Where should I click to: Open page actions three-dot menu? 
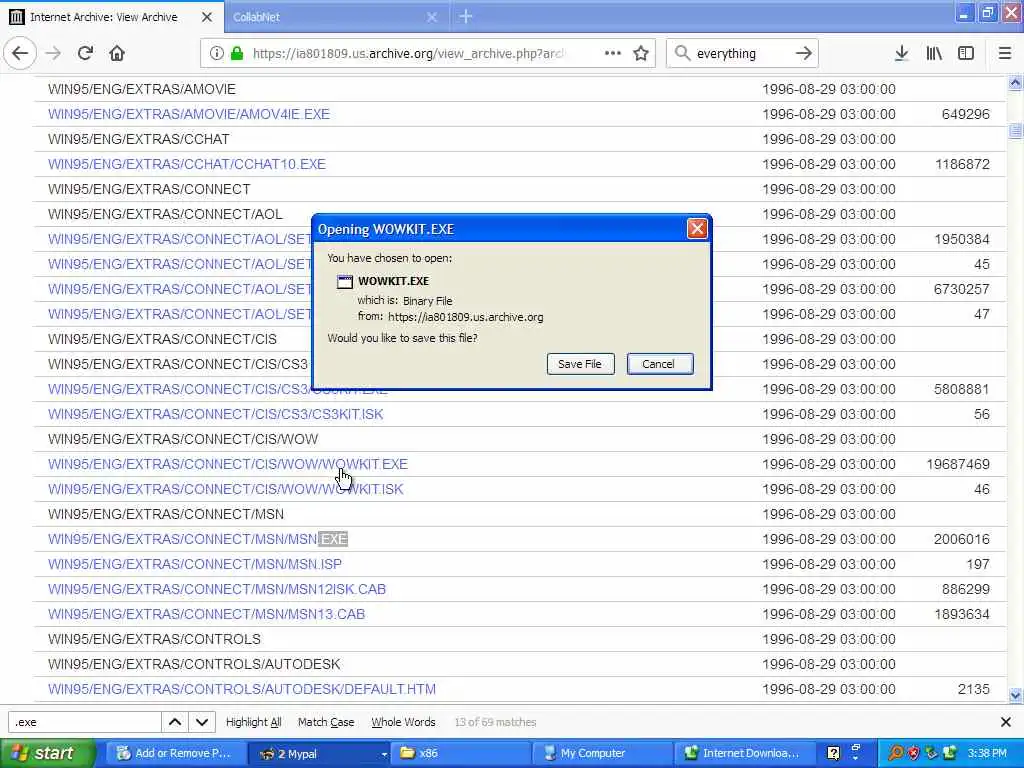pos(613,54)
